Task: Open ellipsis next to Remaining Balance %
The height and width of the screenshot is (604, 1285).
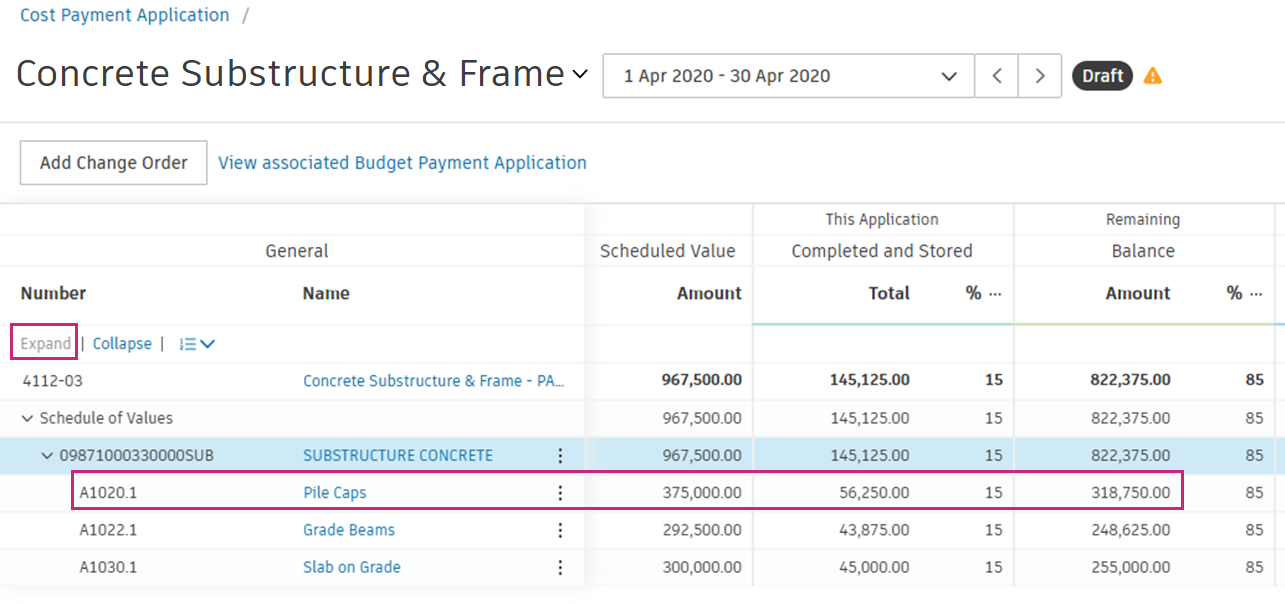Action: (x=1256, y=293)
